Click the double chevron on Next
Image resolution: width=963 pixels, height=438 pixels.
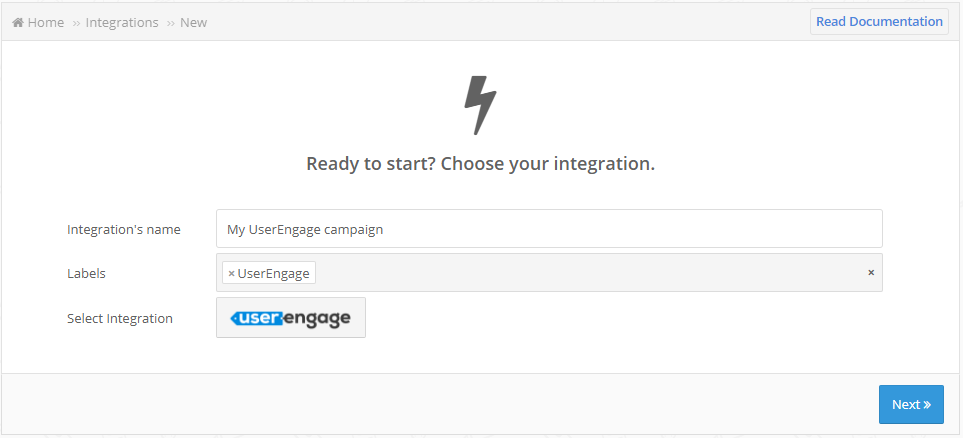[927, 405]
